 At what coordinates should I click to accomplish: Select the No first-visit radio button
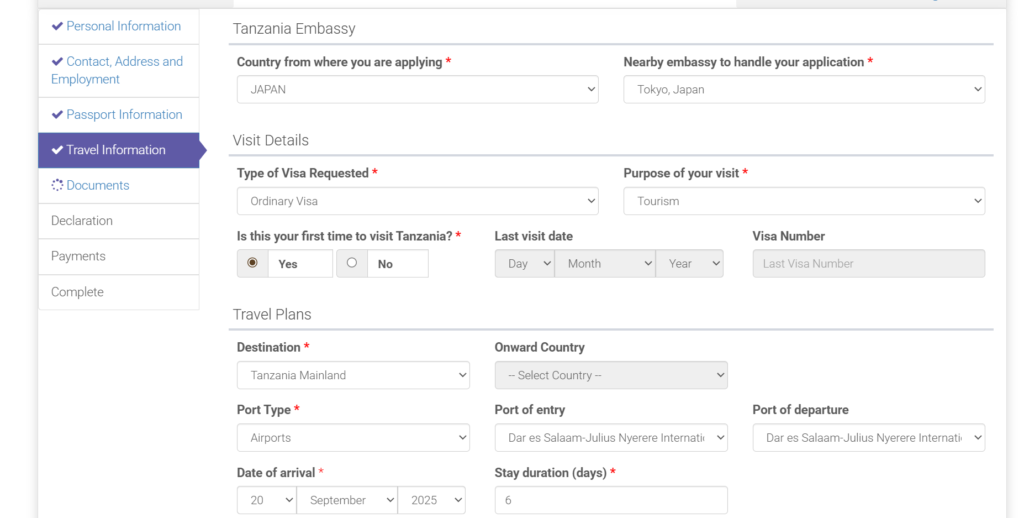pyautogui.click(x=352, y=263)
